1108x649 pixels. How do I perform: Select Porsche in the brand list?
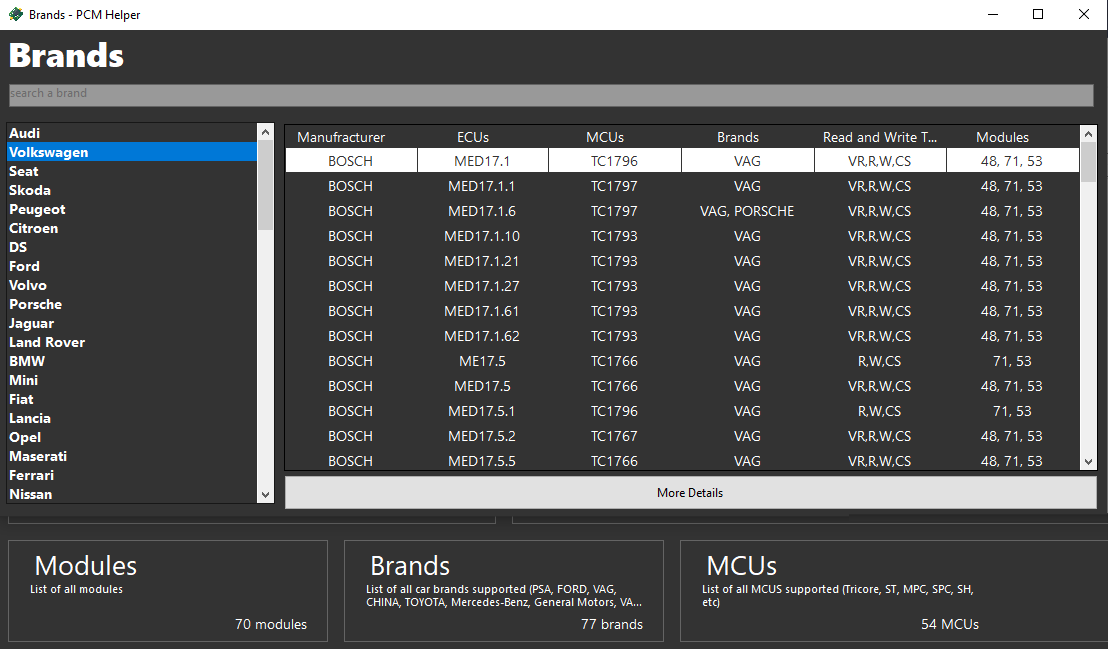132,305
